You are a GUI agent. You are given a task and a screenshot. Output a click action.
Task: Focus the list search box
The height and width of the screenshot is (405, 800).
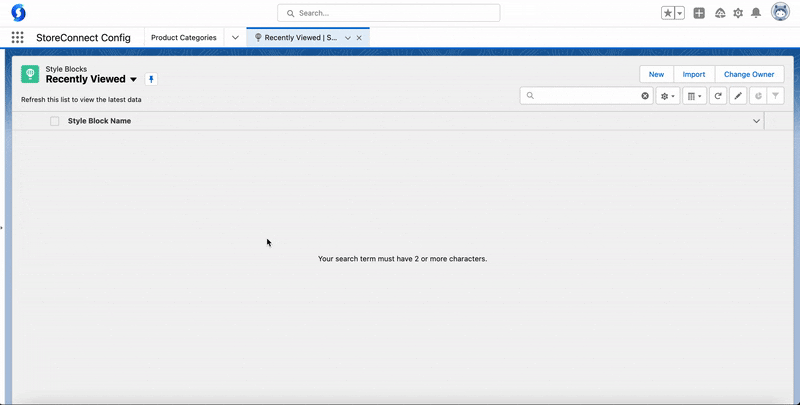pos(586,95)
